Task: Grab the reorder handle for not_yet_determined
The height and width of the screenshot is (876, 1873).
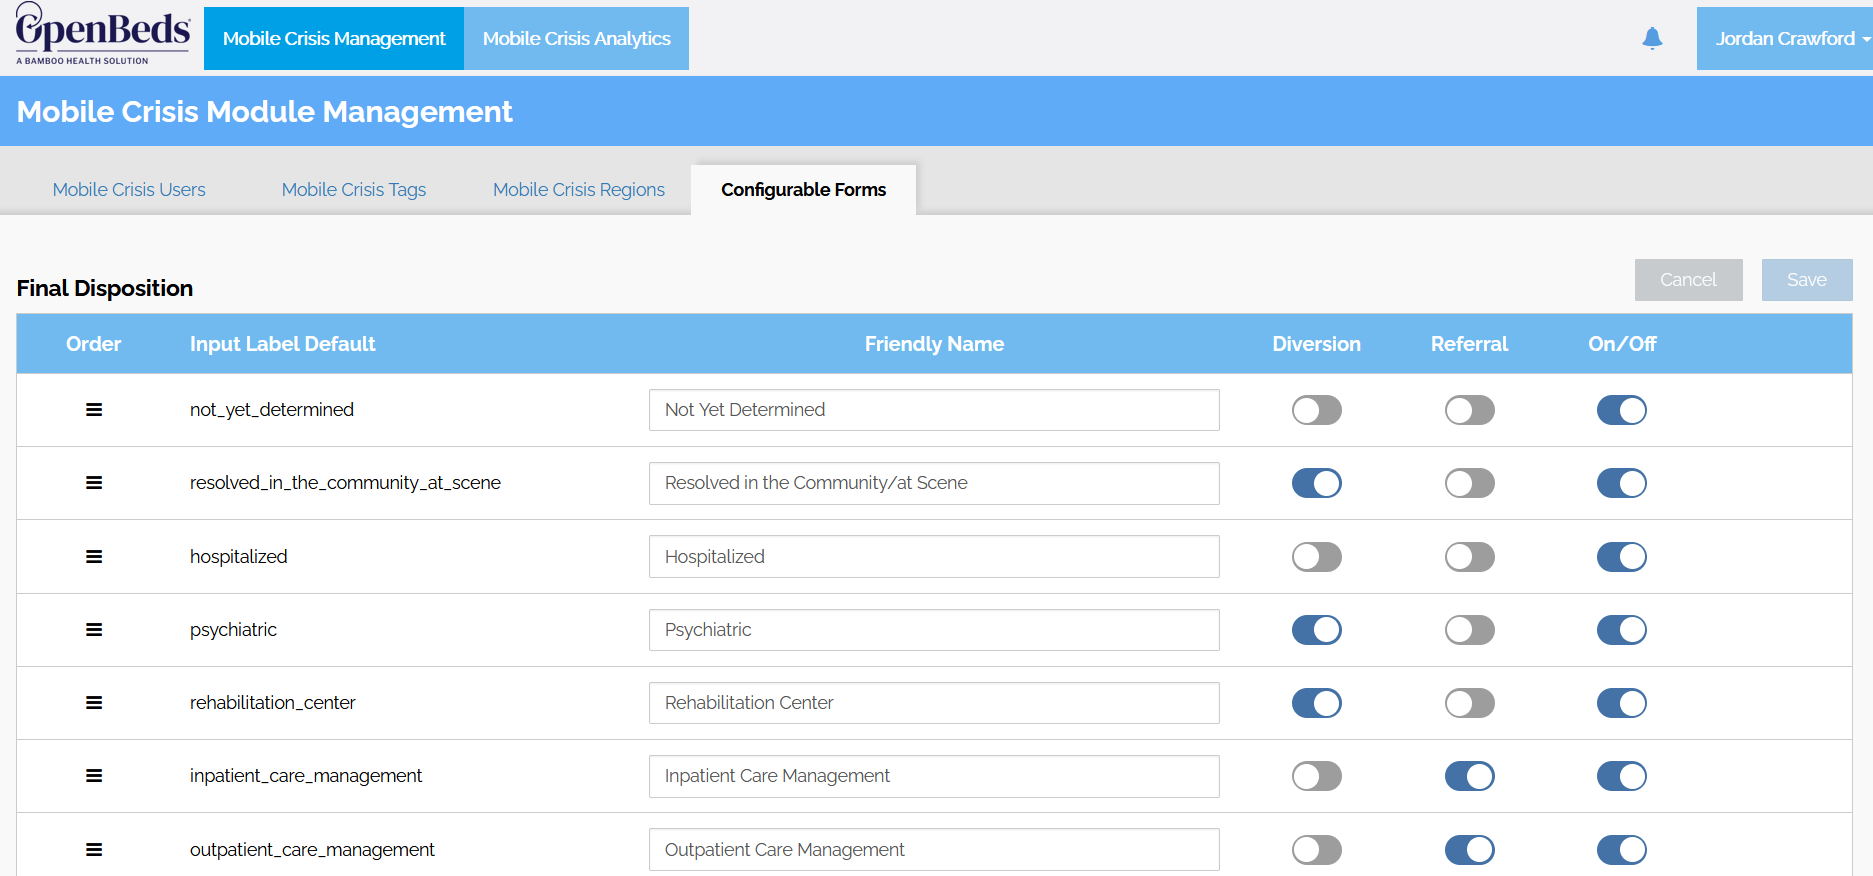Action: (94, 410)
